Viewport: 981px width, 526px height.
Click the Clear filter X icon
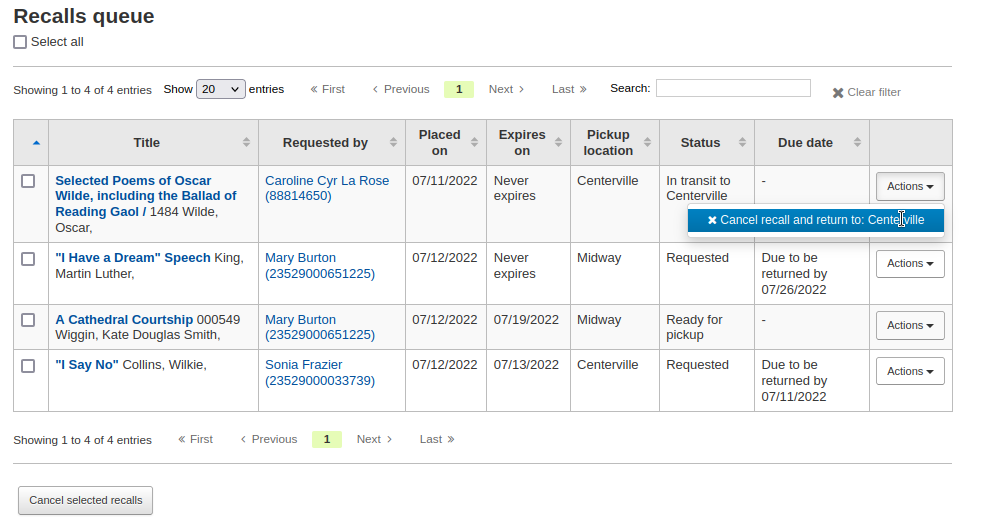(838, 93)
